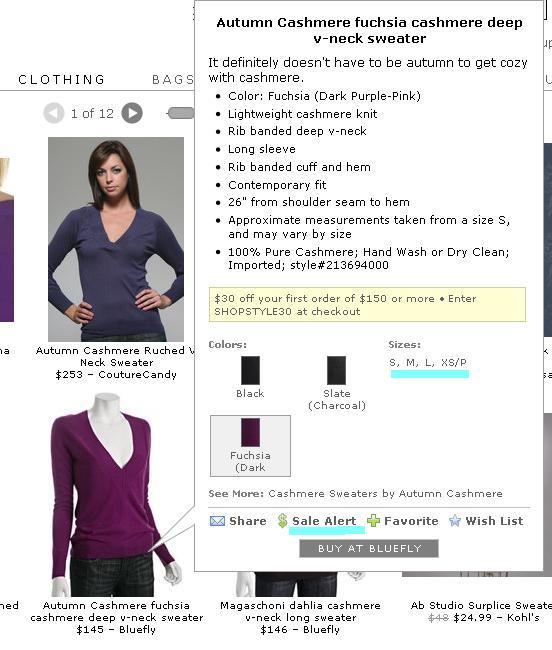
Task: Click the Share envelope icon
Action: click(x=217, y=521)
